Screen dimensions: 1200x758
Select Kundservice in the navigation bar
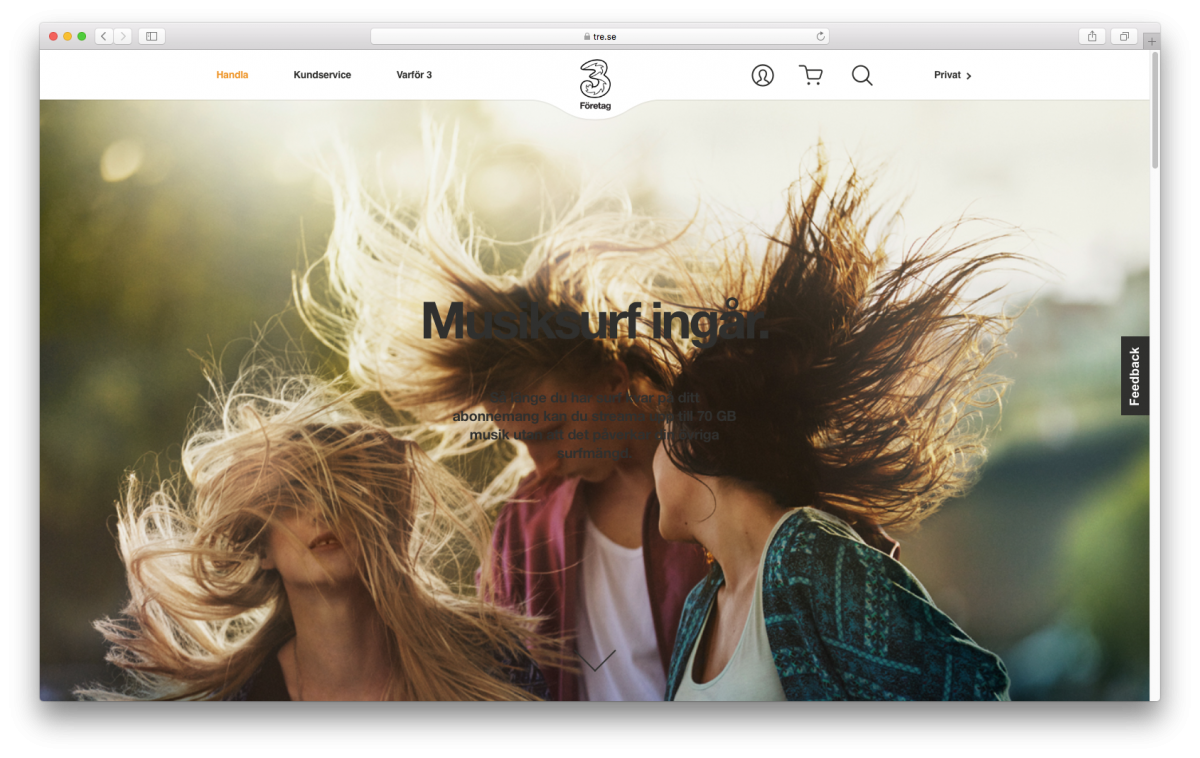pos(322,75)
